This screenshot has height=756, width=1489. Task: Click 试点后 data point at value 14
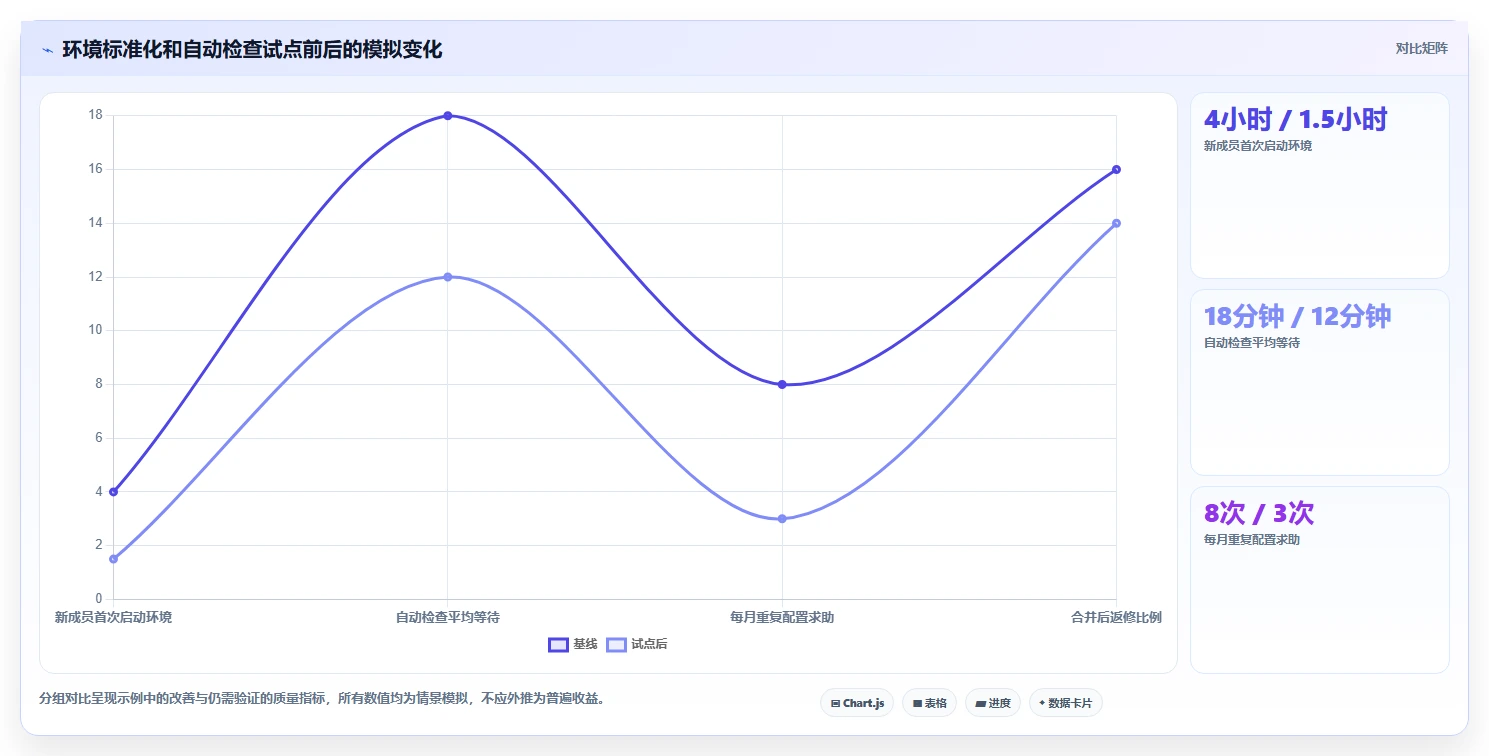click(x=1116, y=223)
